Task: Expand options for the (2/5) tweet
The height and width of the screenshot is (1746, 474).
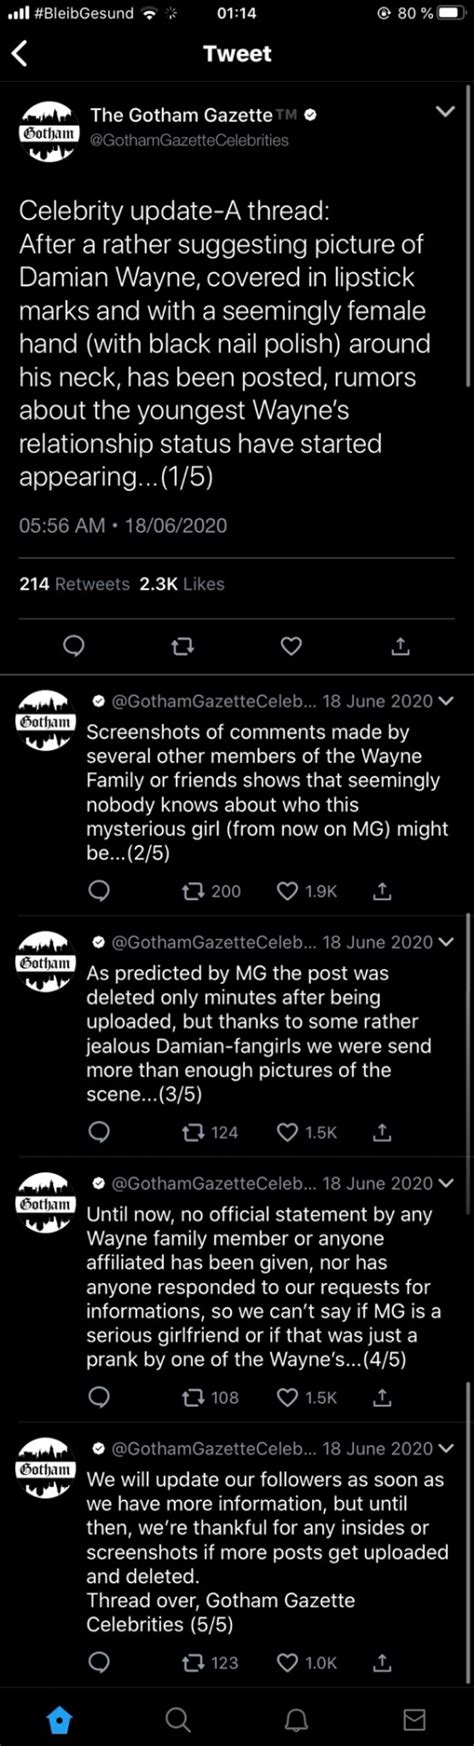Action: pyautogui.click(x=446, y=701)
